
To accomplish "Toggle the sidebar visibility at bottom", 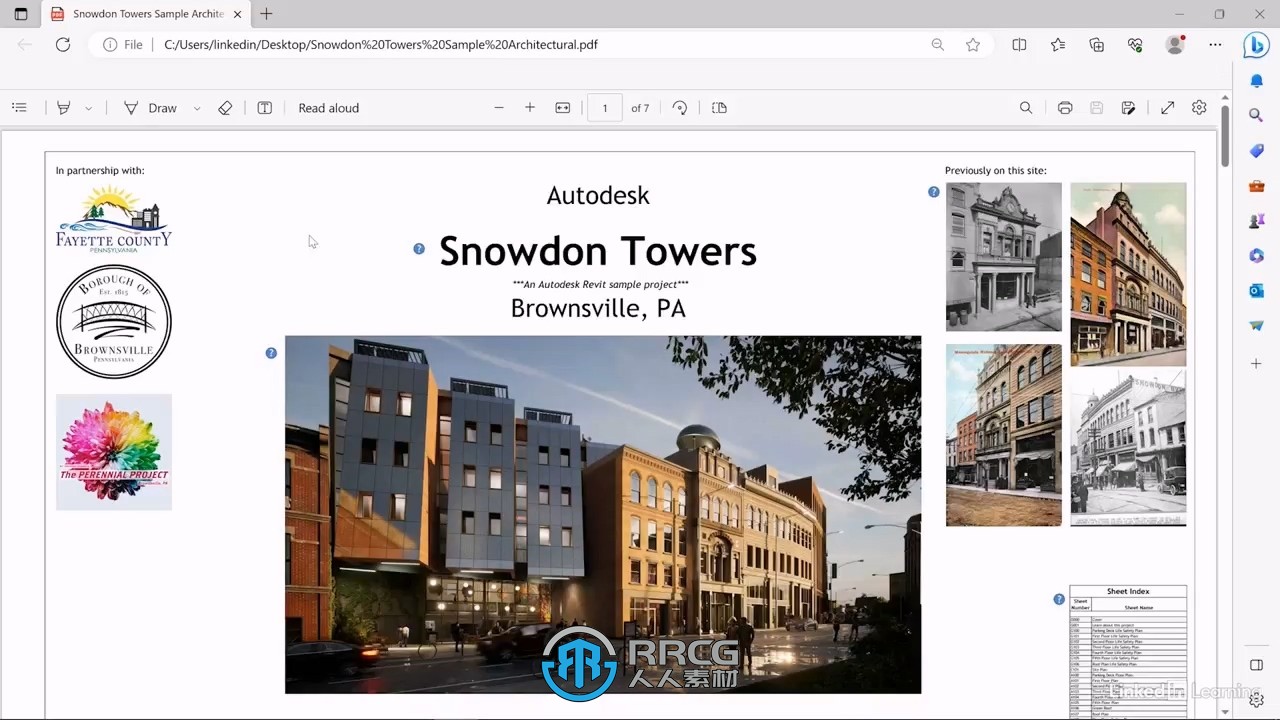I will tap(1257, 665).
